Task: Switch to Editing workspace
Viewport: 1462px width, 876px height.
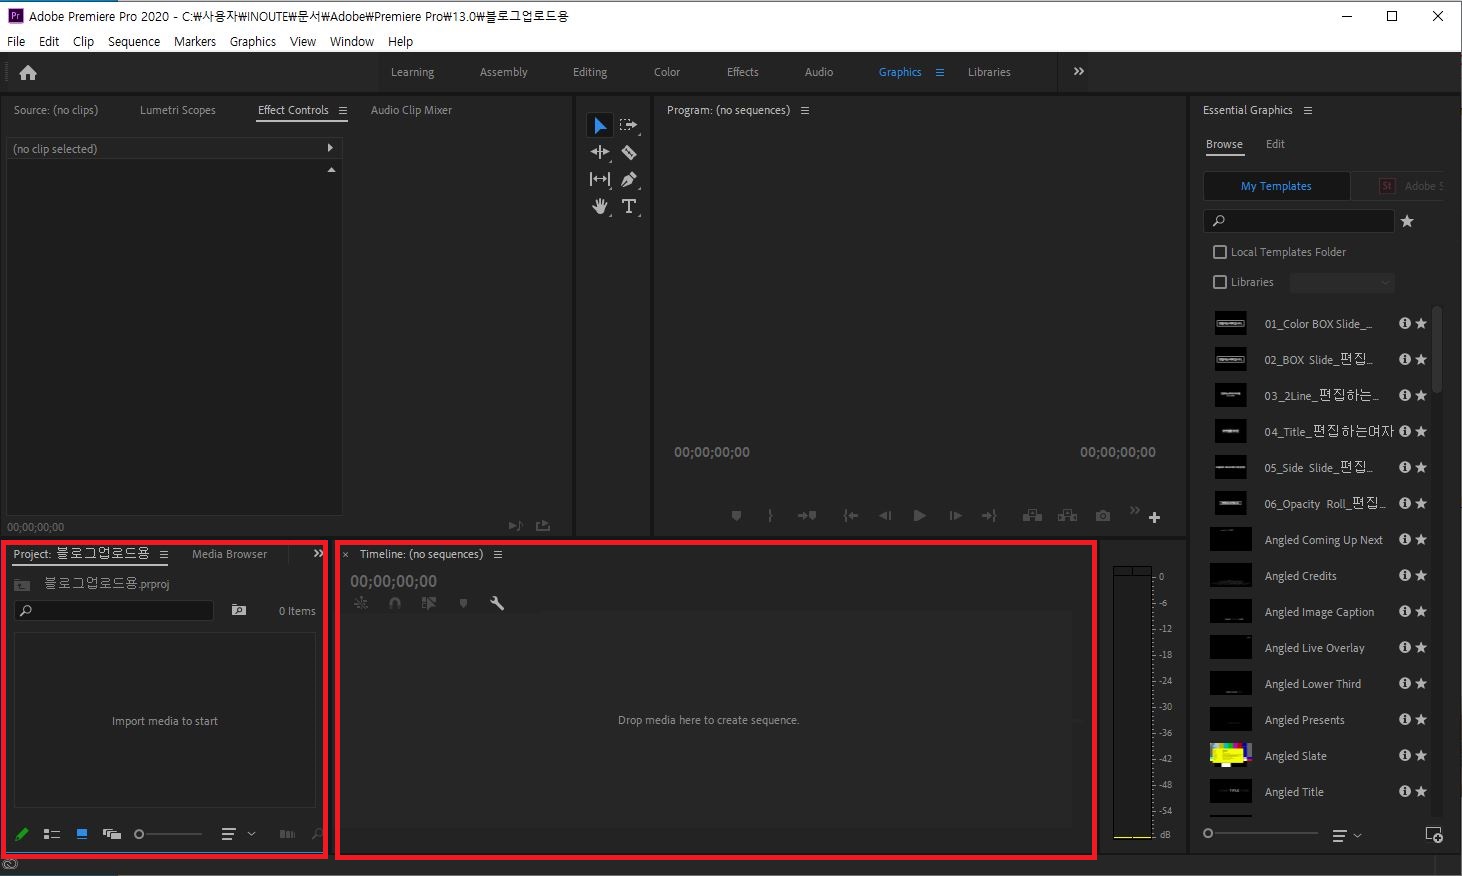Action: coord(590,72)
